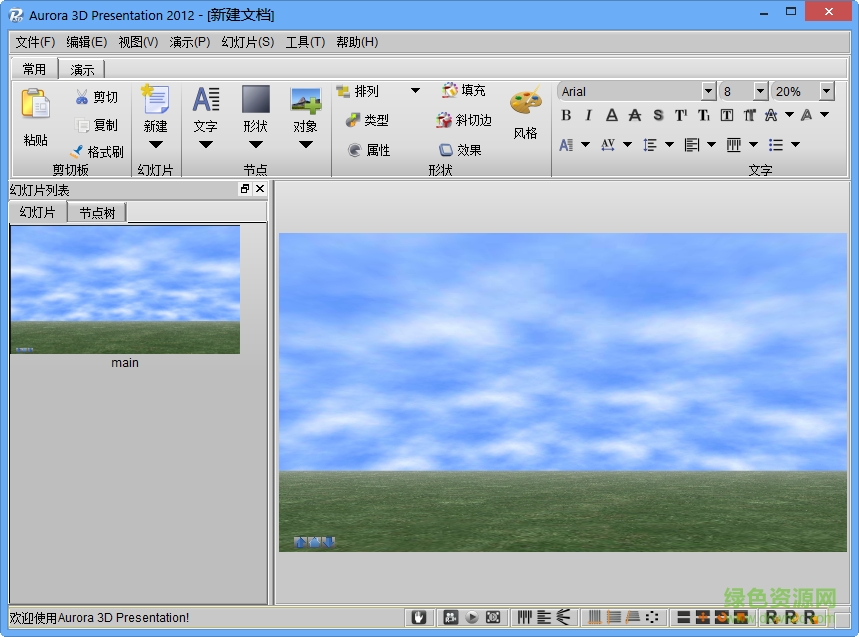859x637 pixels.
Task: Select the main slide thumbnail
Action: coord(124,289)
